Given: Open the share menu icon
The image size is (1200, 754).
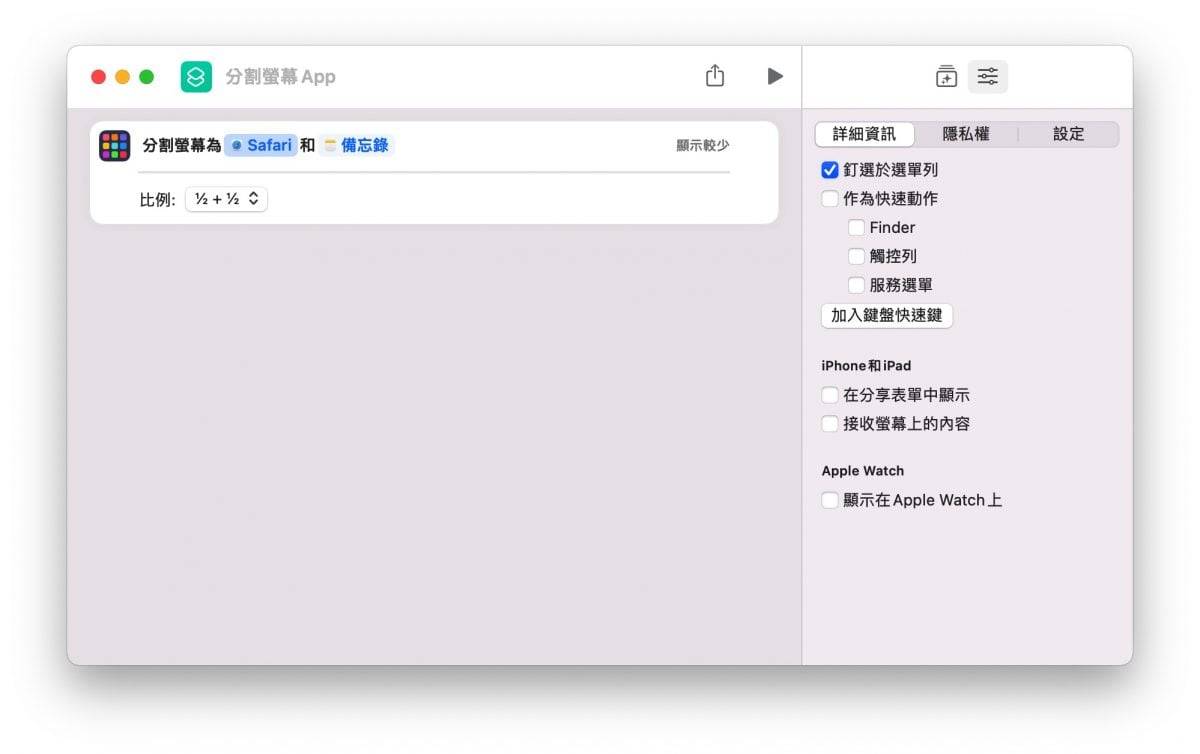Looking at the screenshot, I should [715, 76].
